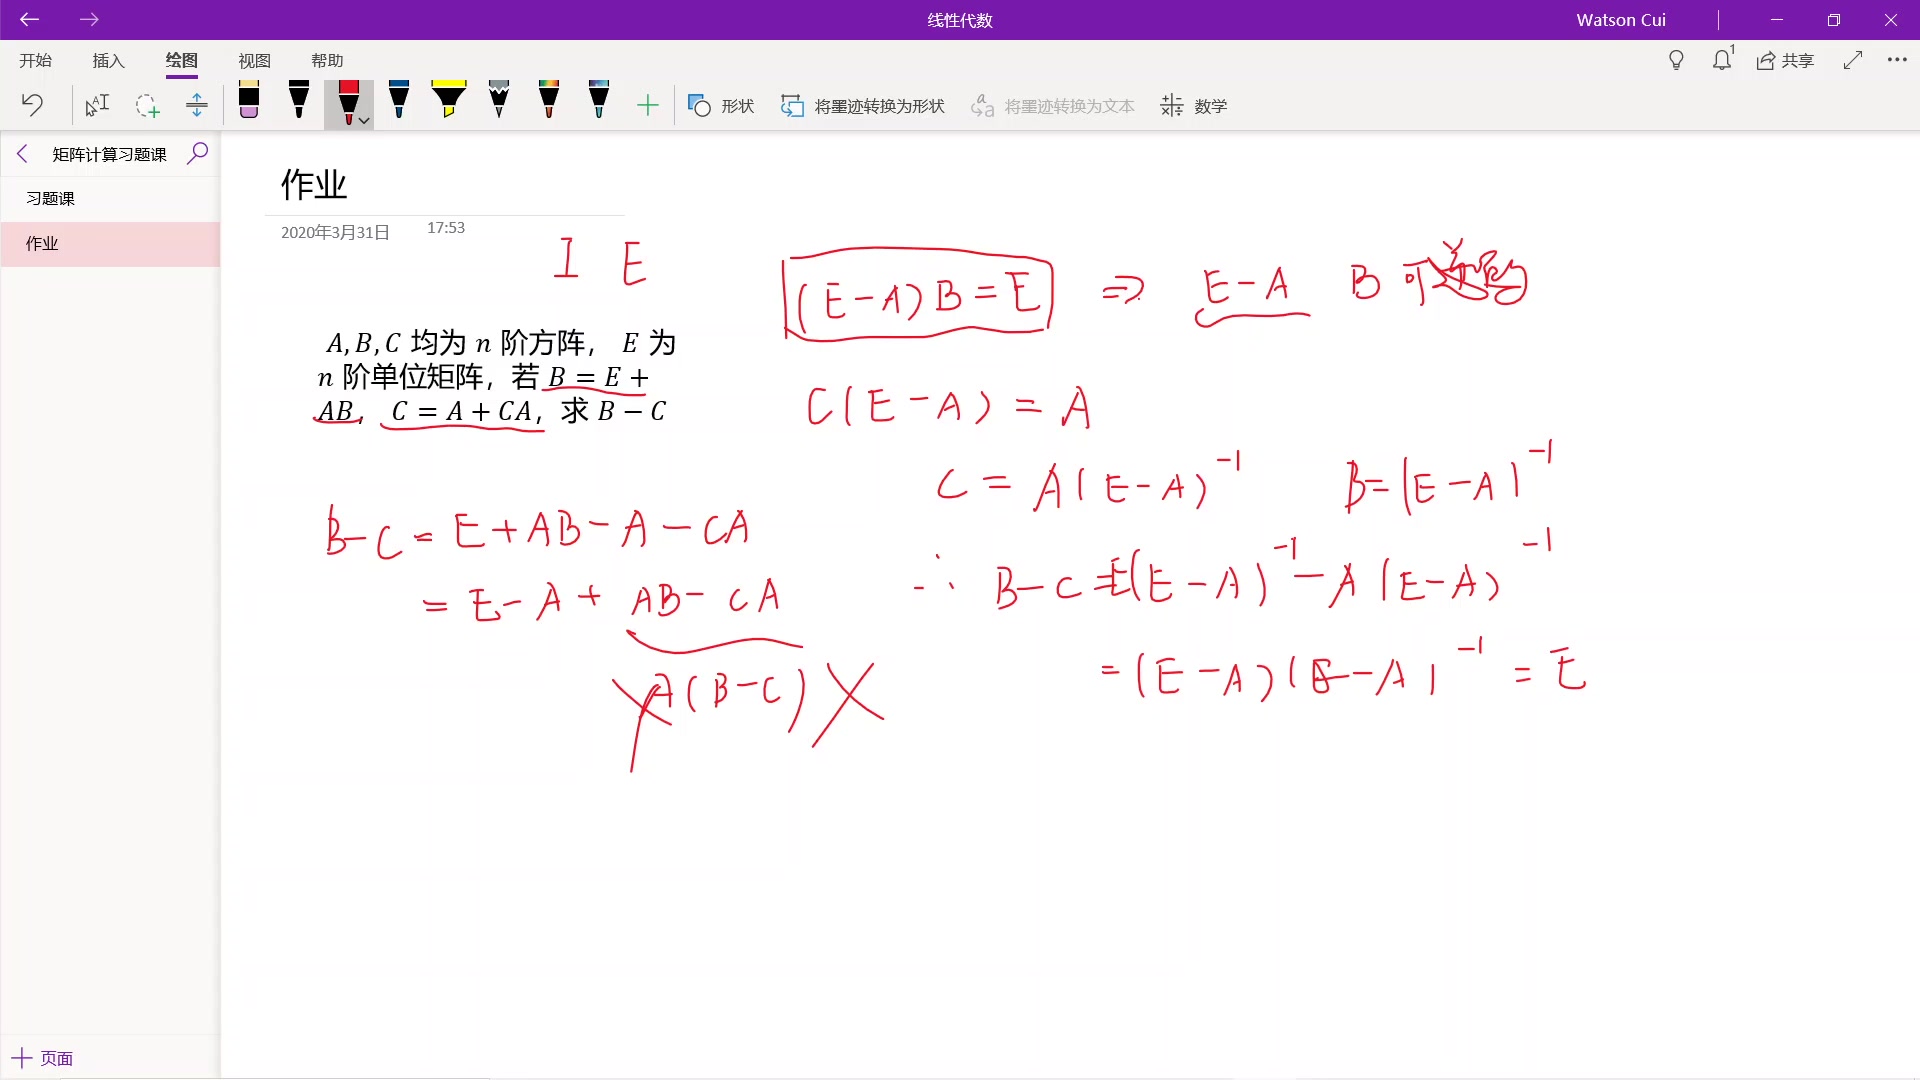The image size is (1920, 1080).
Task: Select the blue pen
Action: coord(399,100)
